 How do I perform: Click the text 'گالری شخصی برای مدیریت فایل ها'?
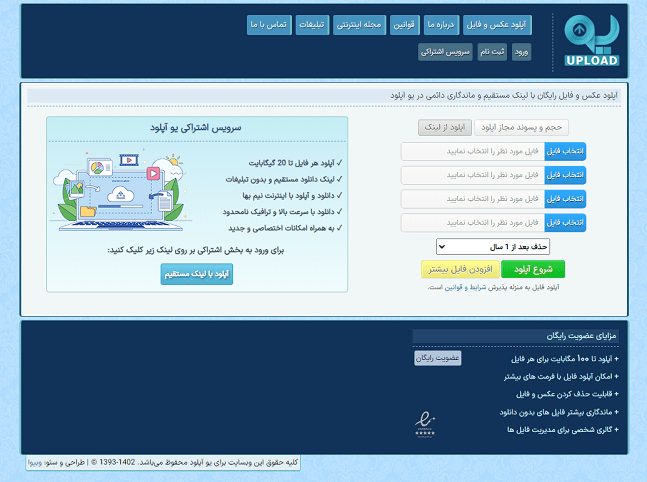(560, 430)
